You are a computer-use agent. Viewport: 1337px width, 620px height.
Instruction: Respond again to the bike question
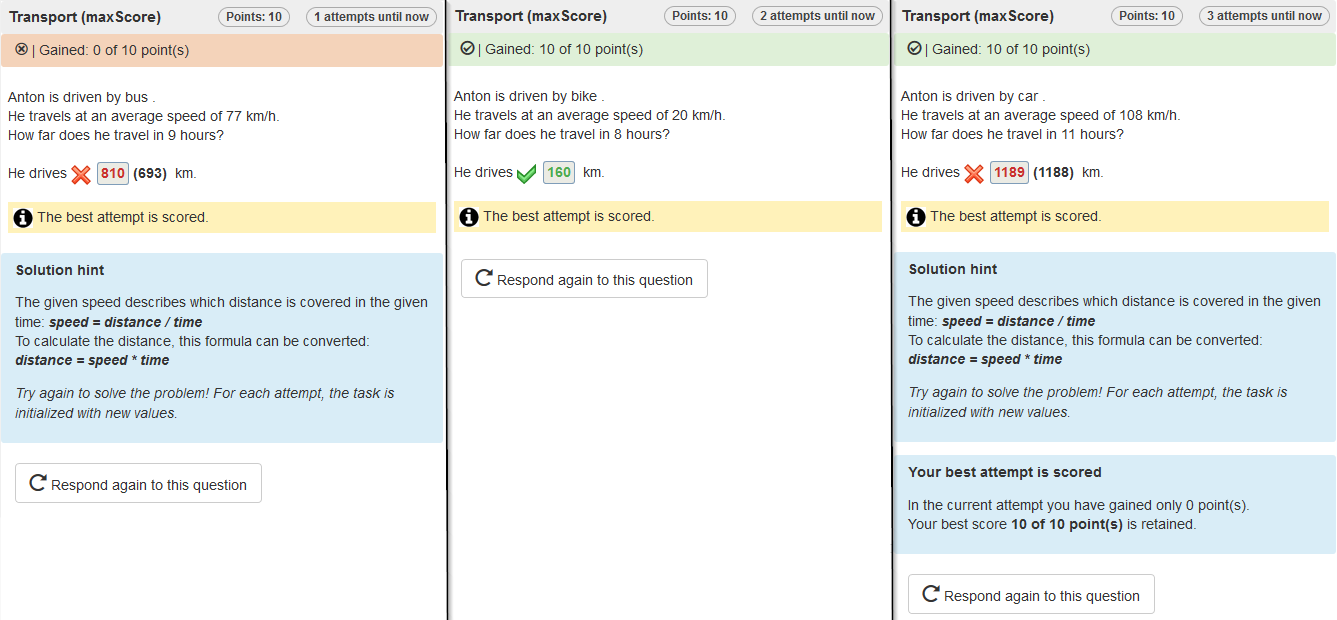tap(584, 279)
